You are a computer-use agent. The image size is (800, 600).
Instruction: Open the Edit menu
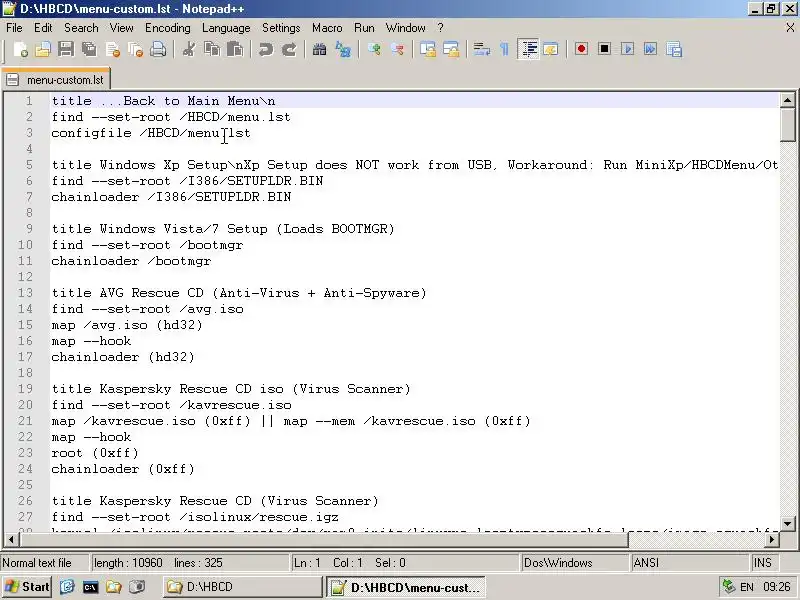(x=43, y=28)
